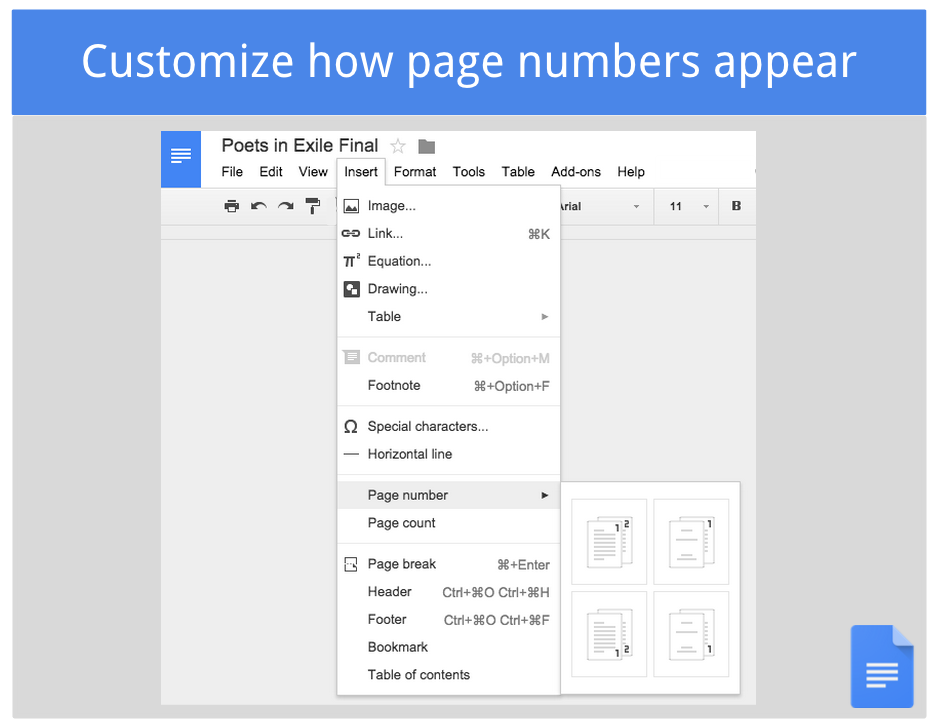Open the Format menu

(415, 171)
